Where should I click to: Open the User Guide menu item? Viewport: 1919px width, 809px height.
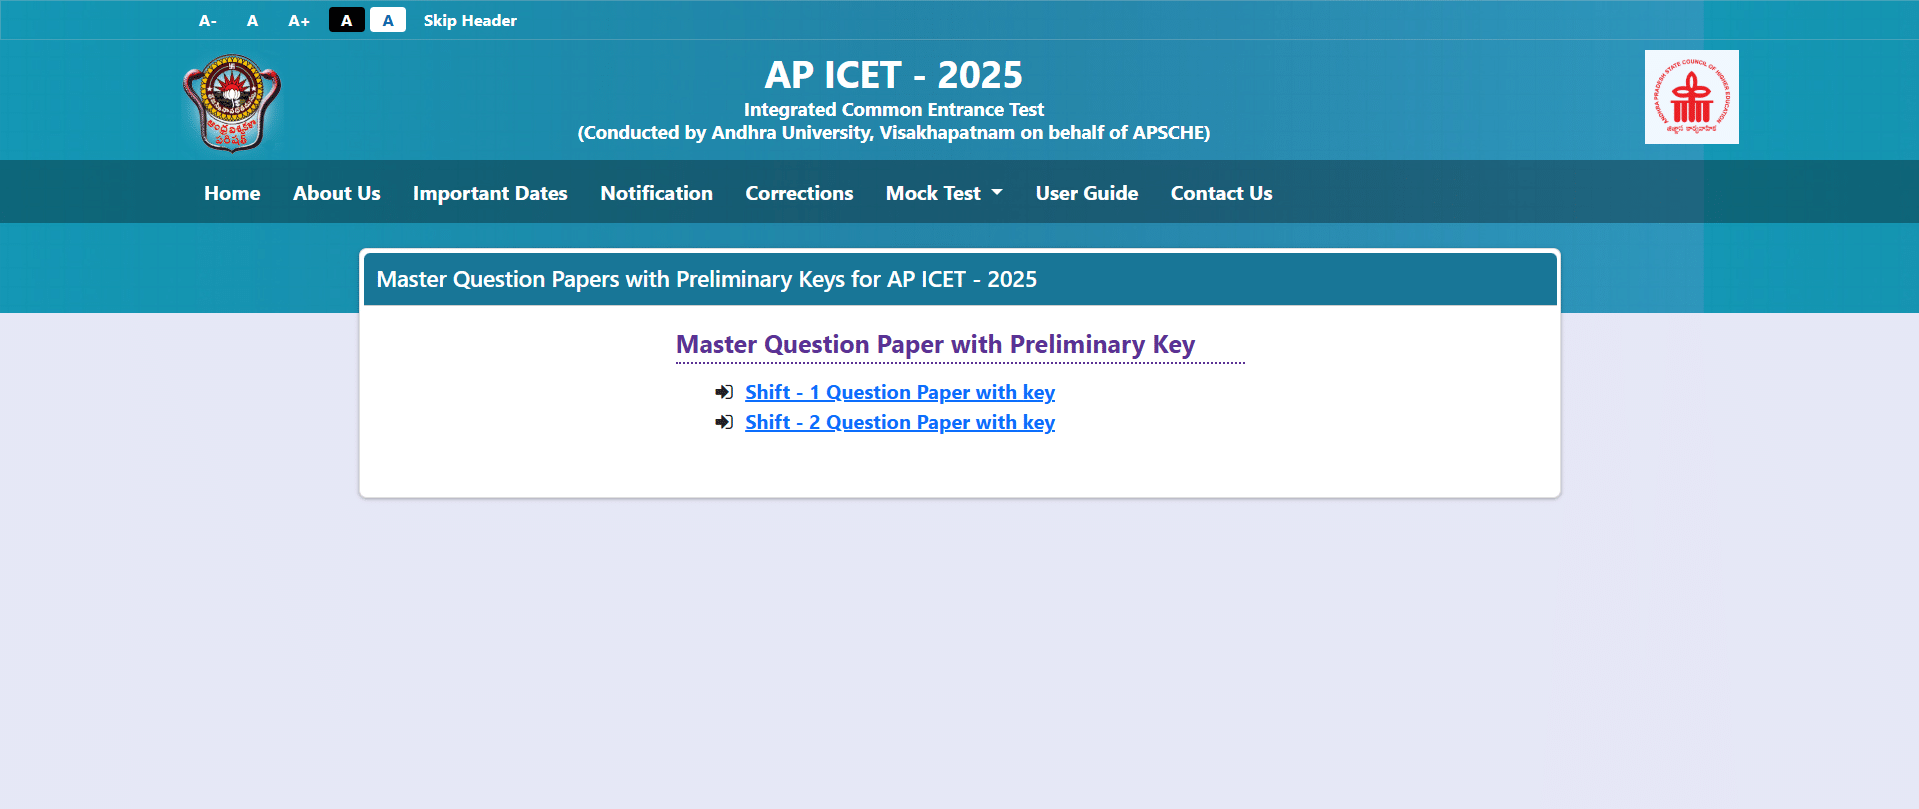pyautogui.click(x=1087, y=193)
